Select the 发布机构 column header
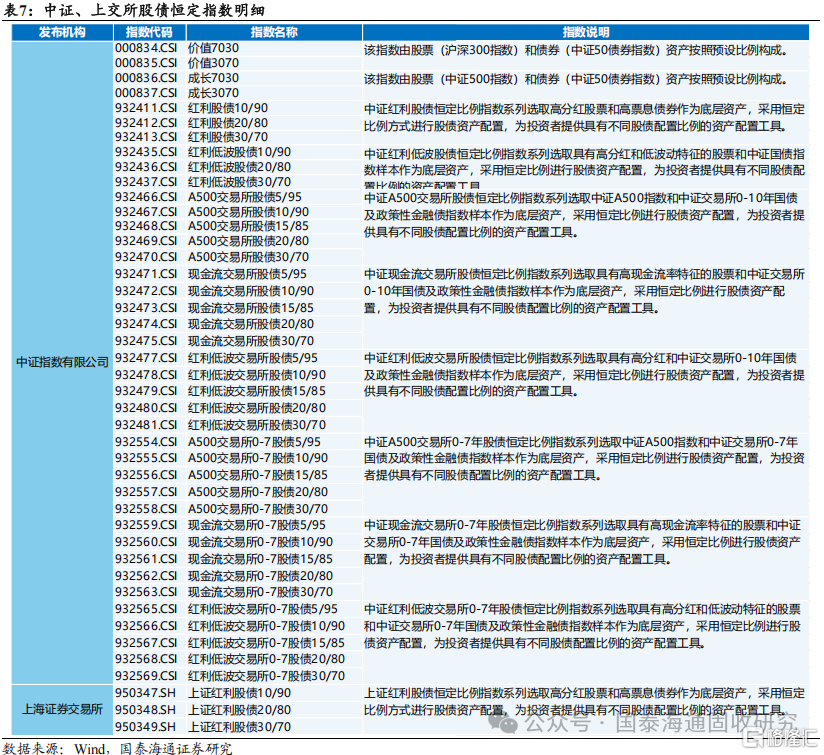824x755 pixels. [63, 32]
